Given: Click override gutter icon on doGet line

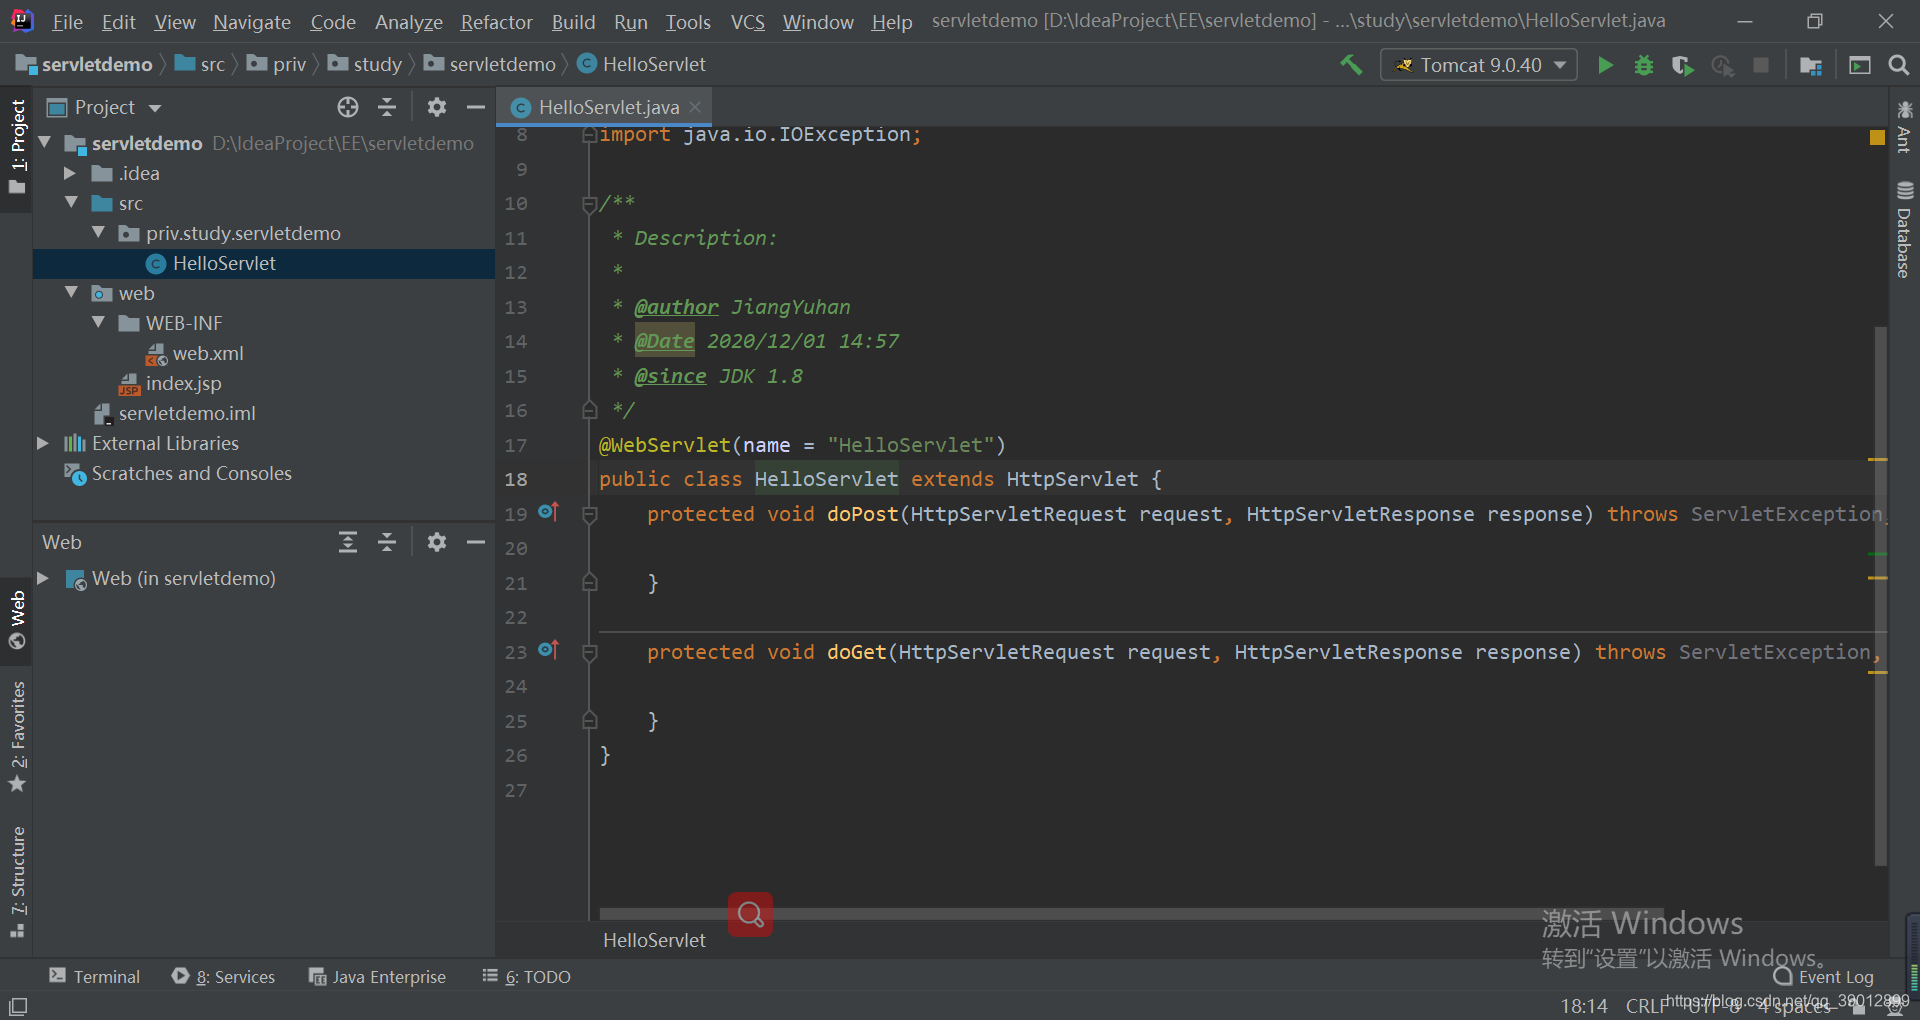Looking at the screenshot, I should (x=548, y=650).
